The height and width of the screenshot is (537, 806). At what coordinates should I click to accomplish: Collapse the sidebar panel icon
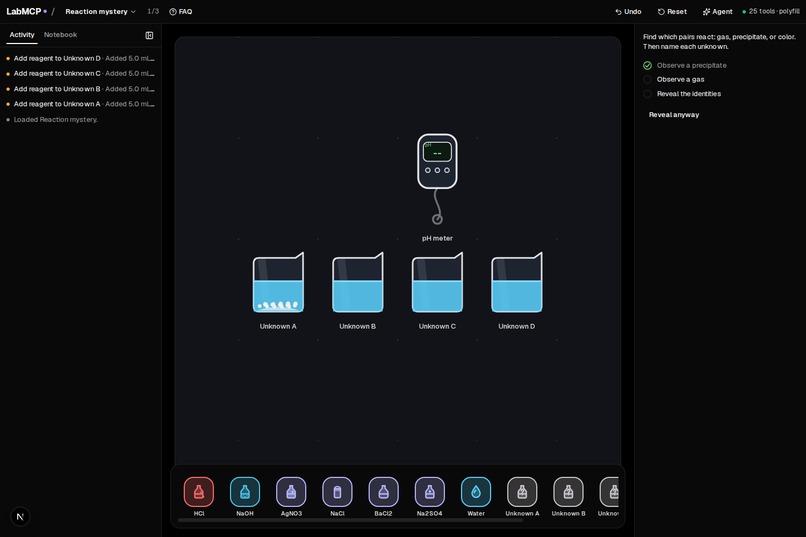(149, 35)
